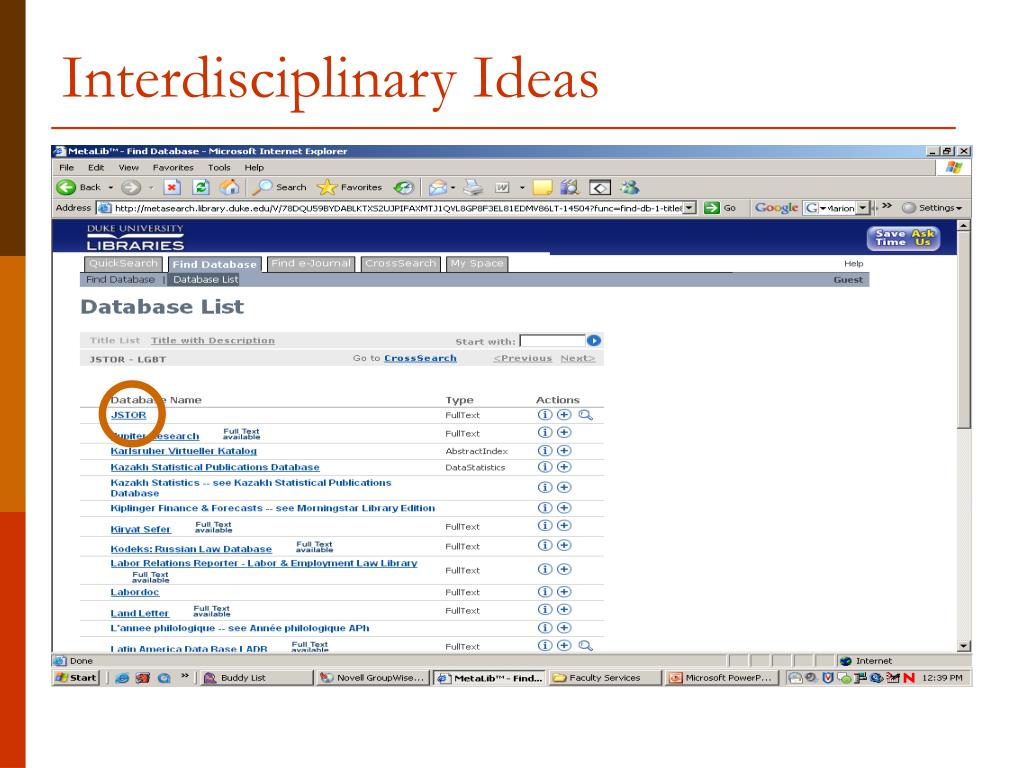
Task: Click the Windows Start button
Action: 76,678
